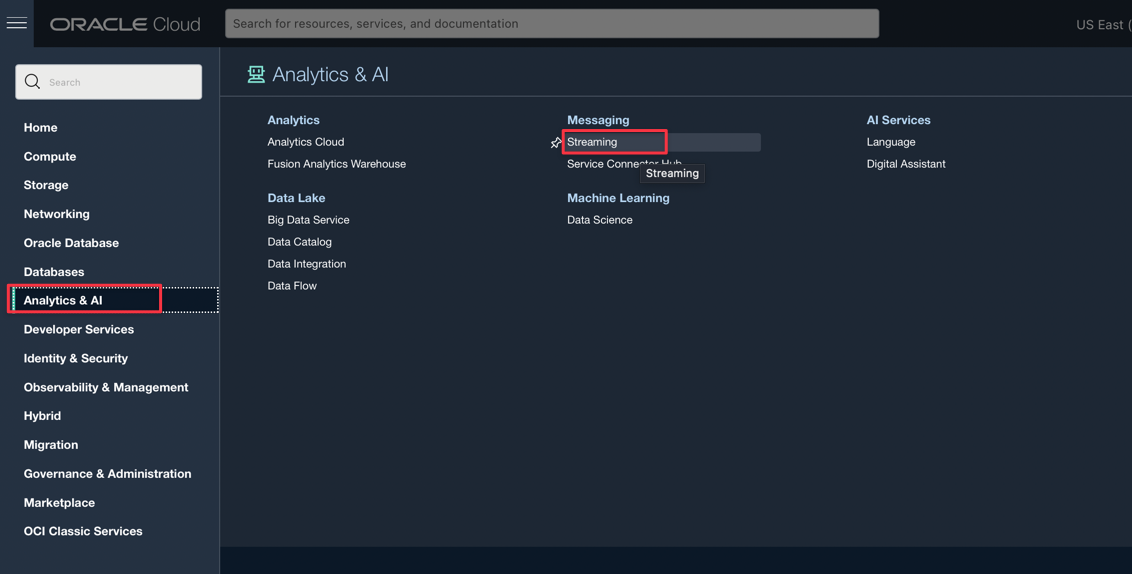Select Marketplace in the navigation menu
This screenshot has width=1132, height=574.
pyautogui.click(x=59, y=503)
